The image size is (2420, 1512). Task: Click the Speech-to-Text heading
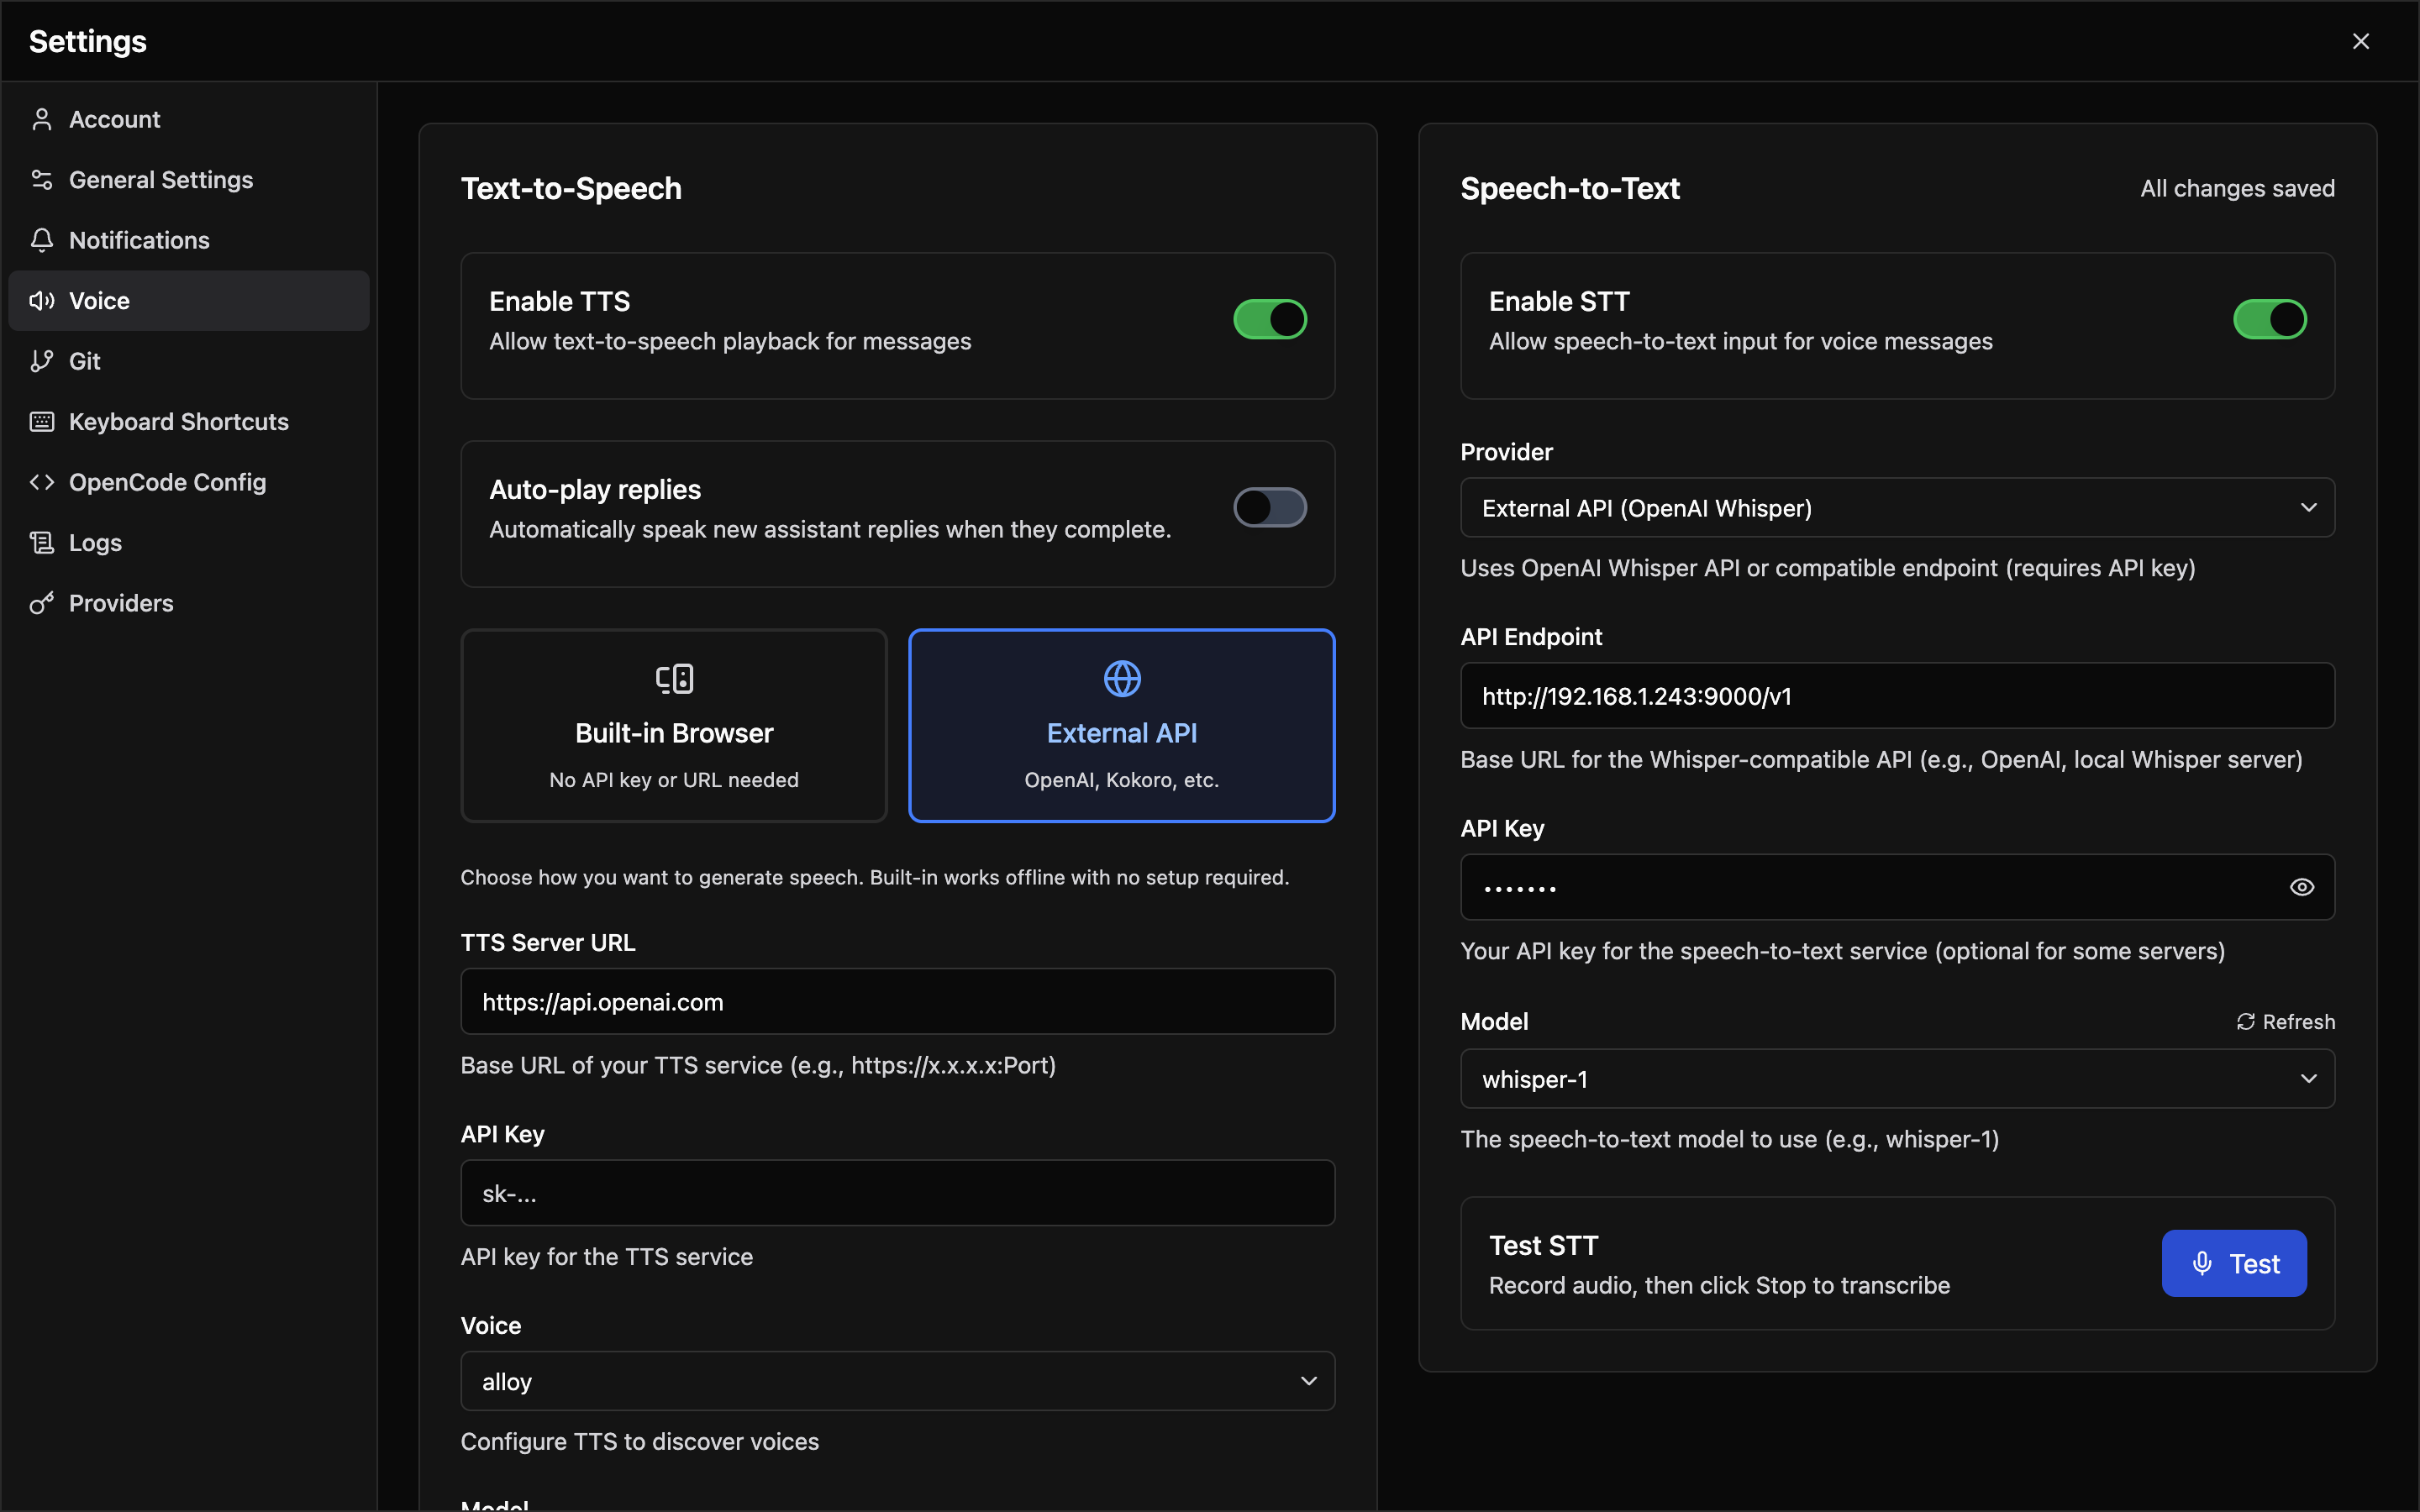pyautogui.click(x=1570, y=188)
